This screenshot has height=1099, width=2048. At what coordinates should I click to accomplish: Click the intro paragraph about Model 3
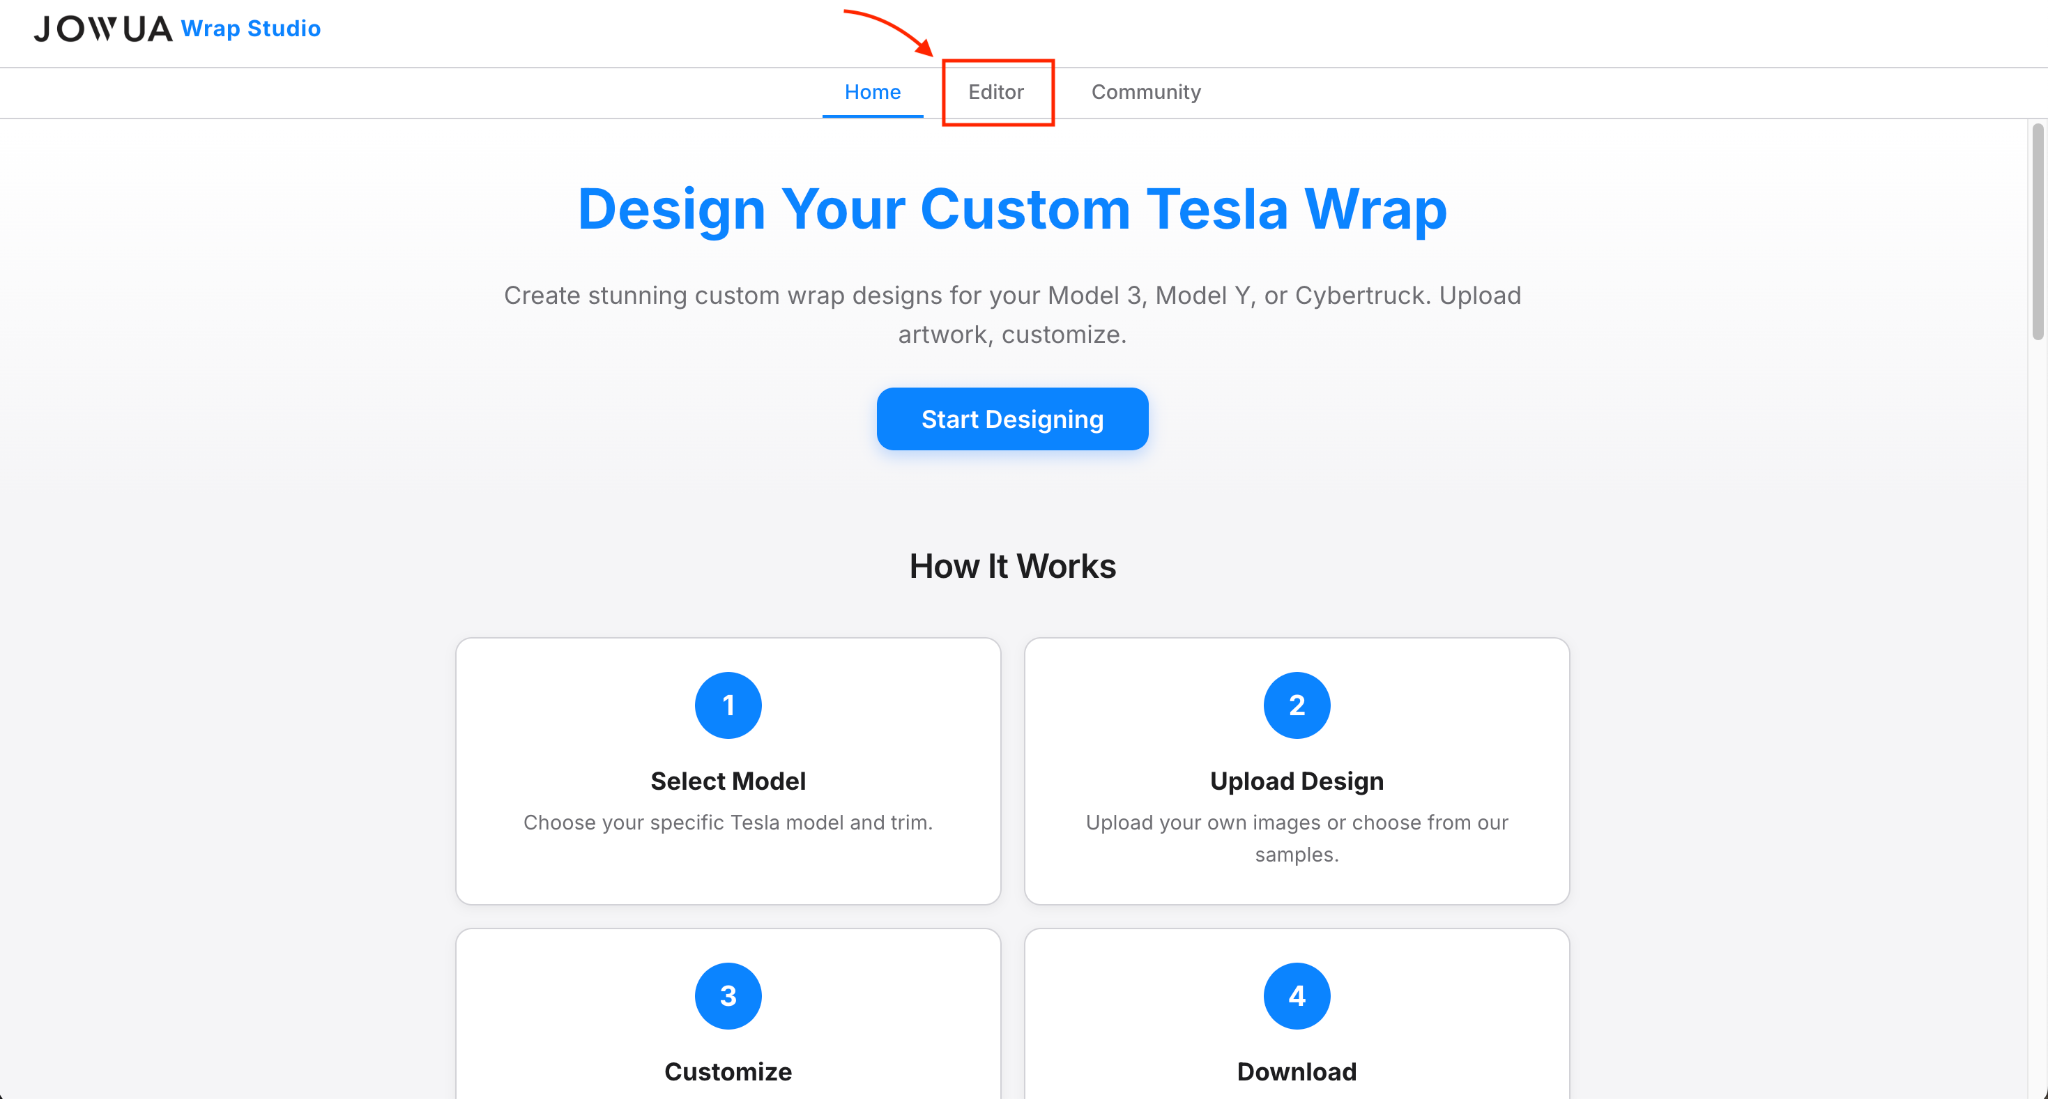coord(1012,315)
